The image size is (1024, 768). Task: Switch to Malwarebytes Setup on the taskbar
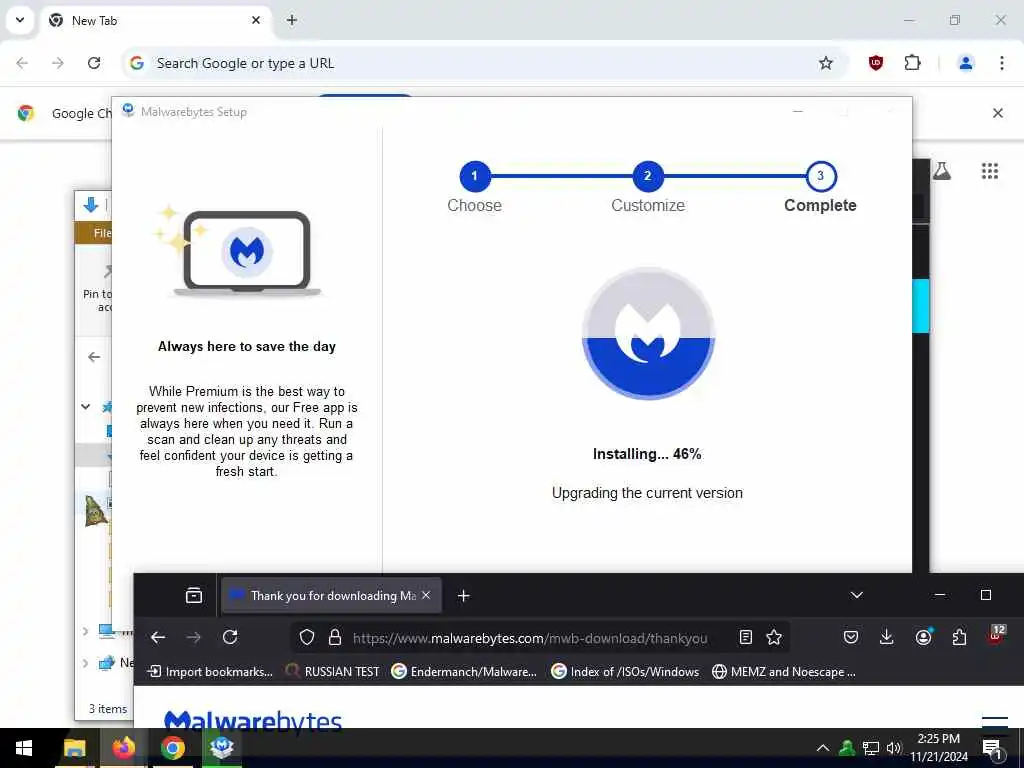point(222,748)
